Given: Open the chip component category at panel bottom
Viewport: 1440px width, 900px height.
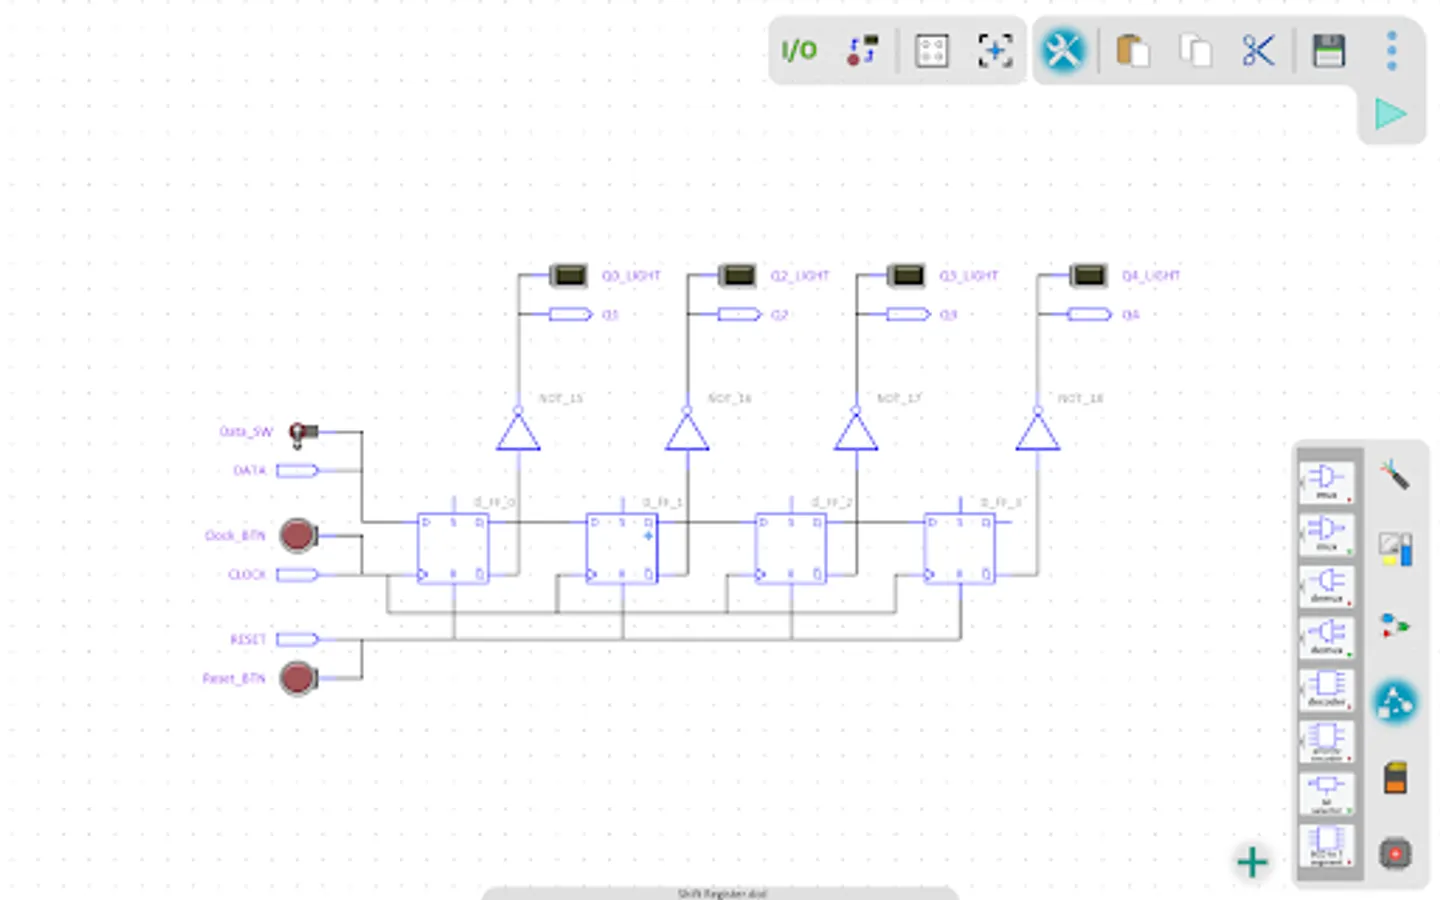Looking at the screenshot, I should click(1395, 854).
